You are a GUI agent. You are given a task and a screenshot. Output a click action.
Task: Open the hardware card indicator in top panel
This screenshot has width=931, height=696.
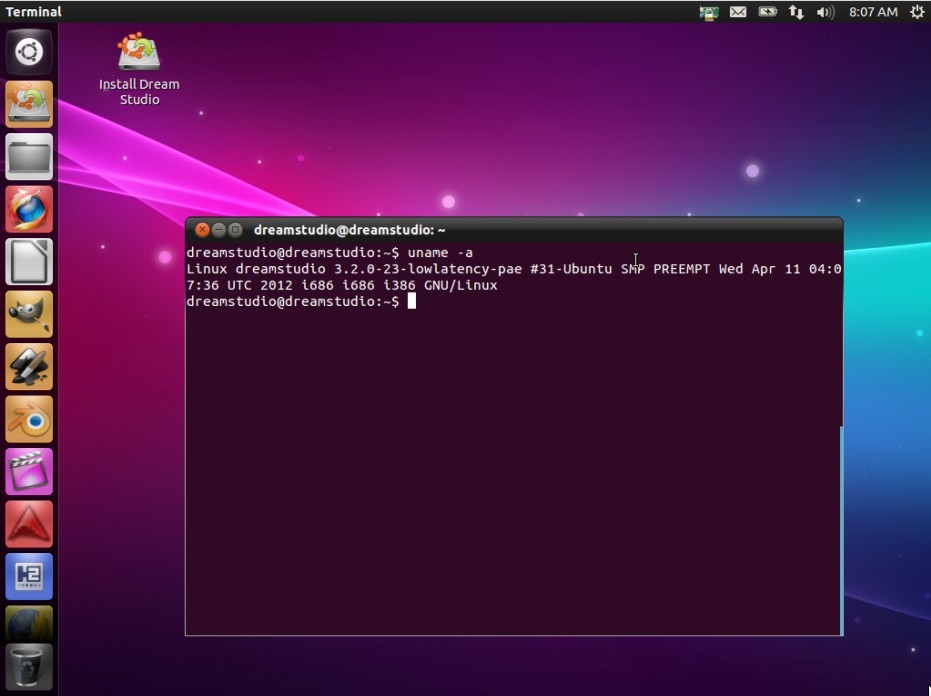pos(708,12)
